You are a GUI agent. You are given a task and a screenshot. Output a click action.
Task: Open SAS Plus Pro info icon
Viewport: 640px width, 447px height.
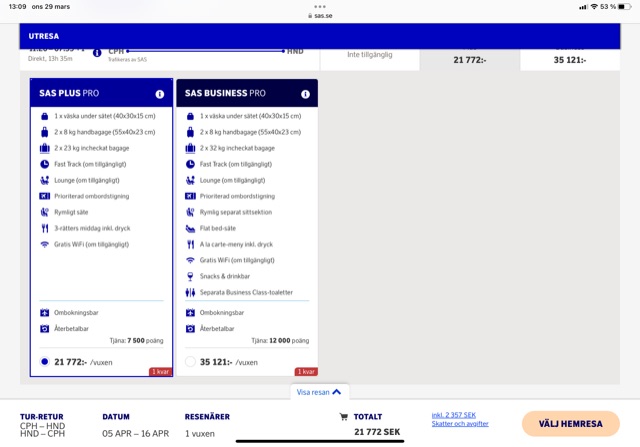click(x=160, y=94)
